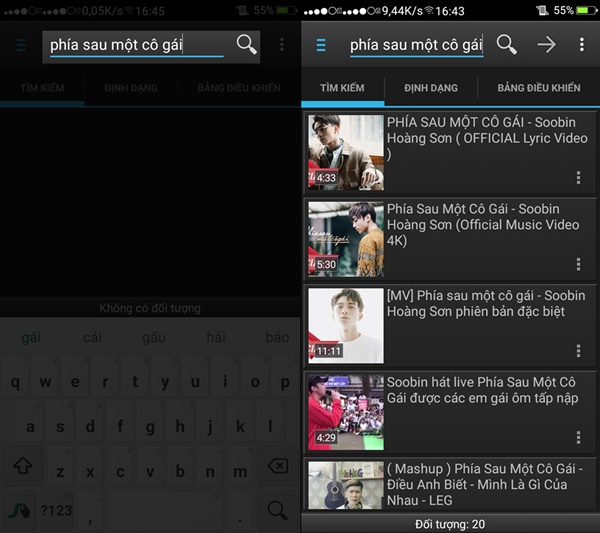This screenshot has height=533, width=600.
Task: Tap the keyboard search enter key
Action: 277,510
